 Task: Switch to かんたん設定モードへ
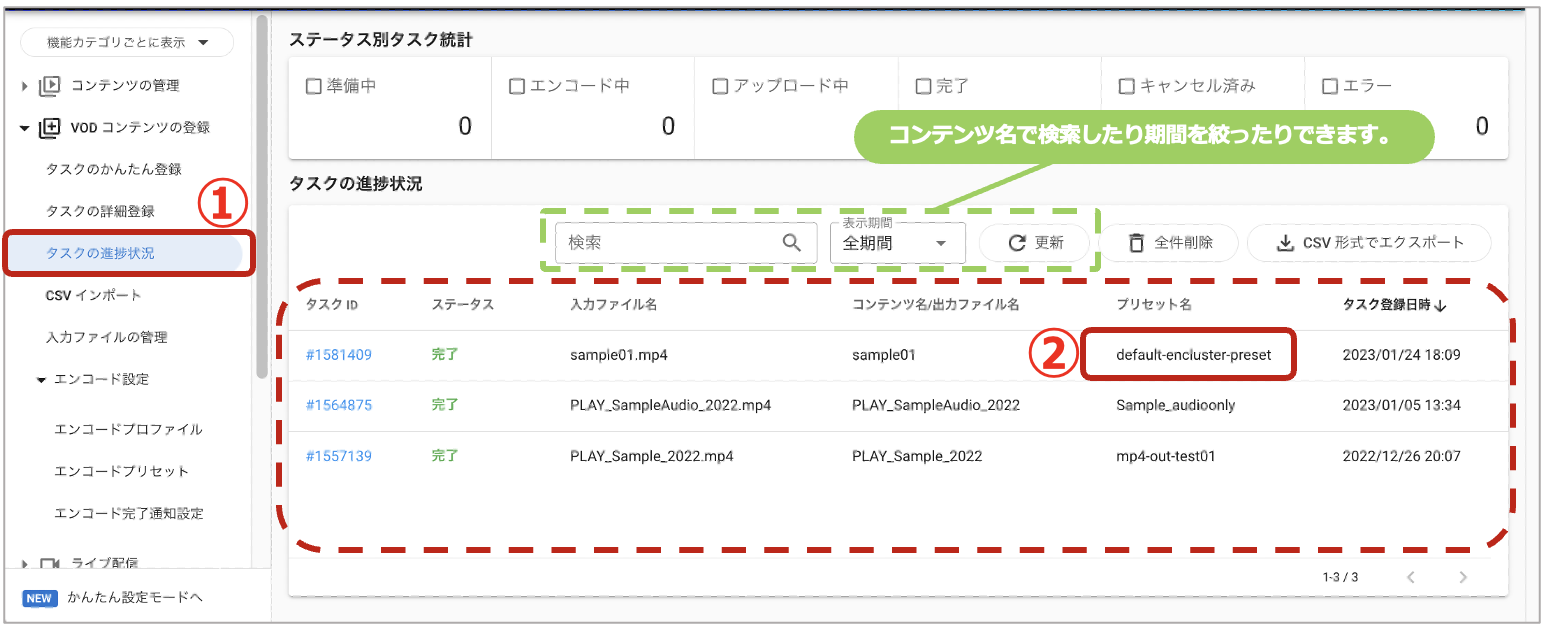coord(135,598)
